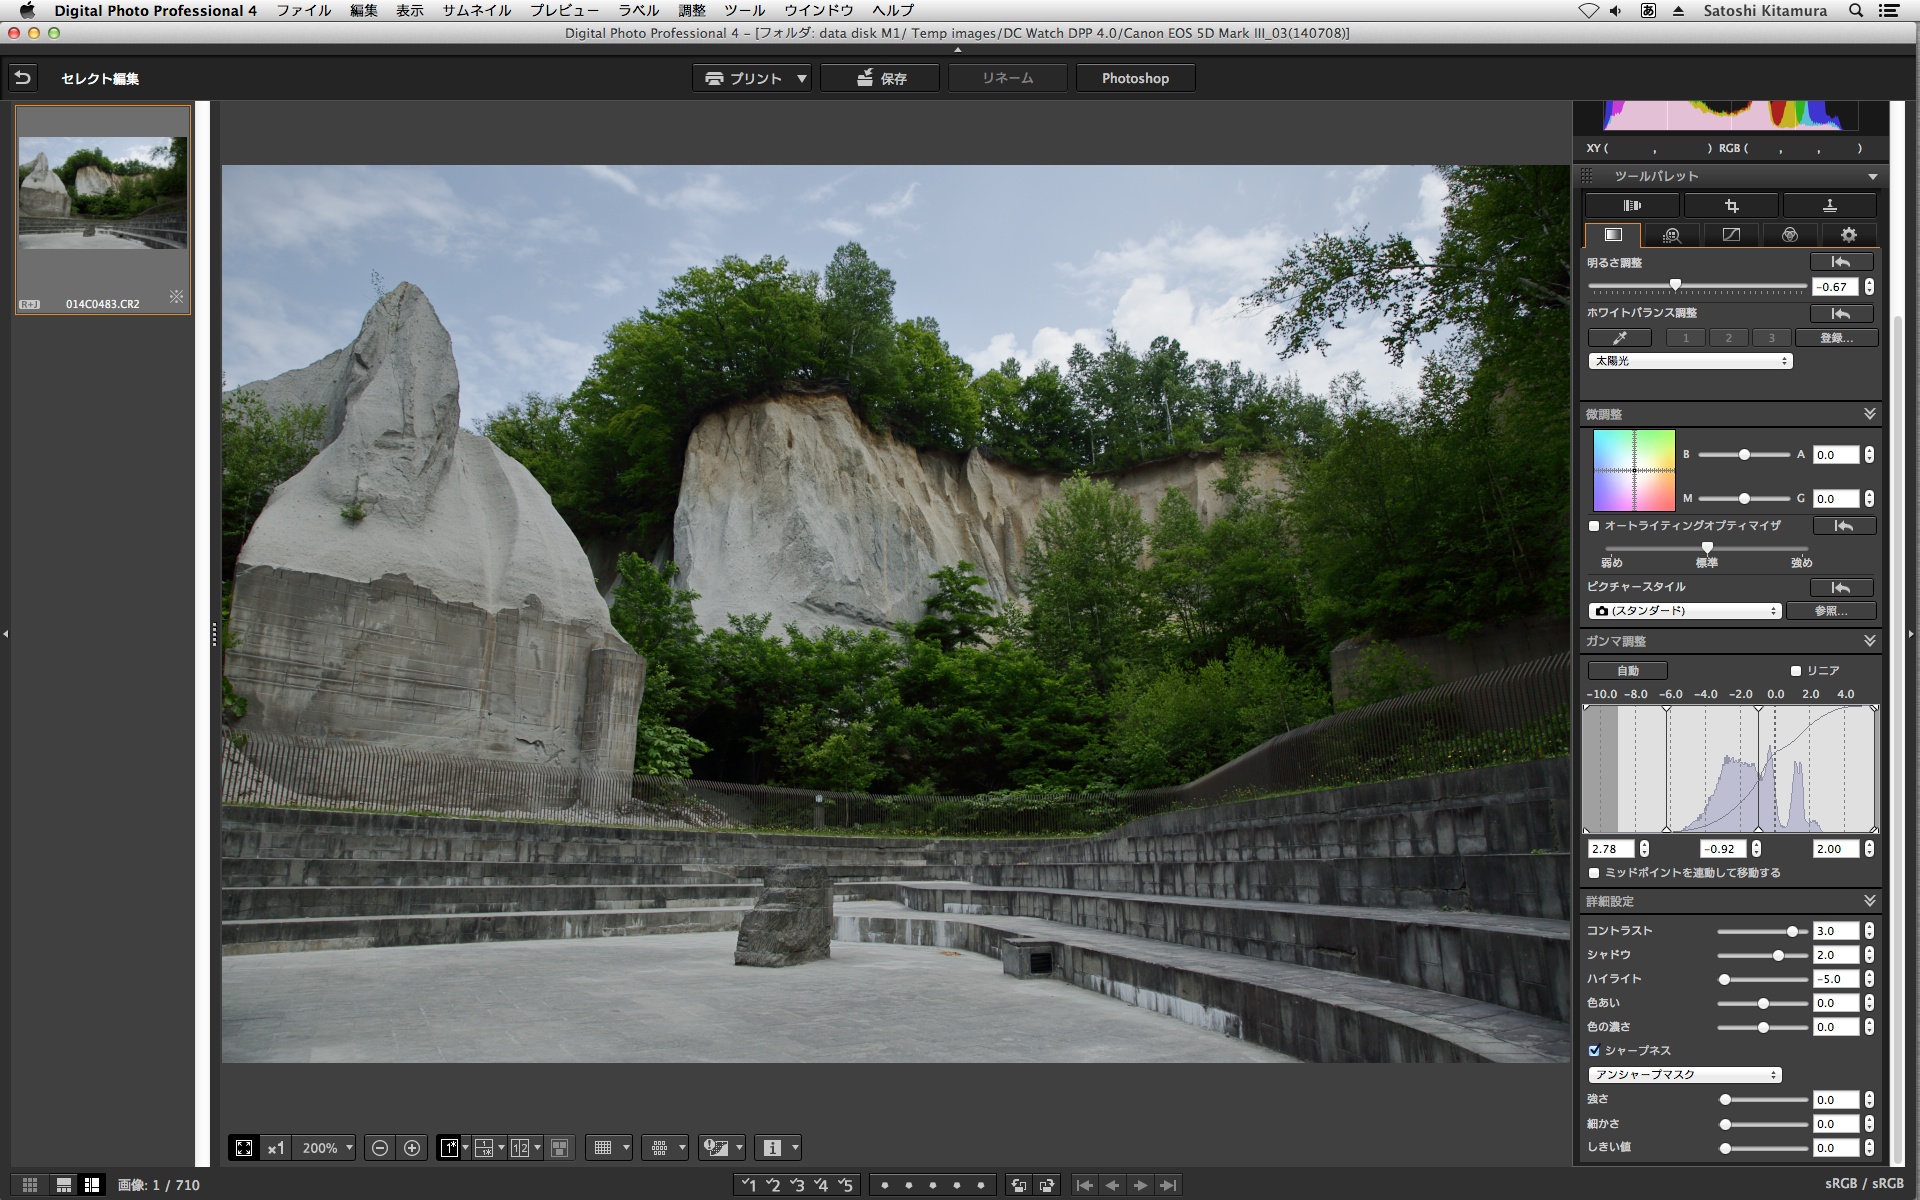Click the Photoshop transfer button

(1135, 78)
